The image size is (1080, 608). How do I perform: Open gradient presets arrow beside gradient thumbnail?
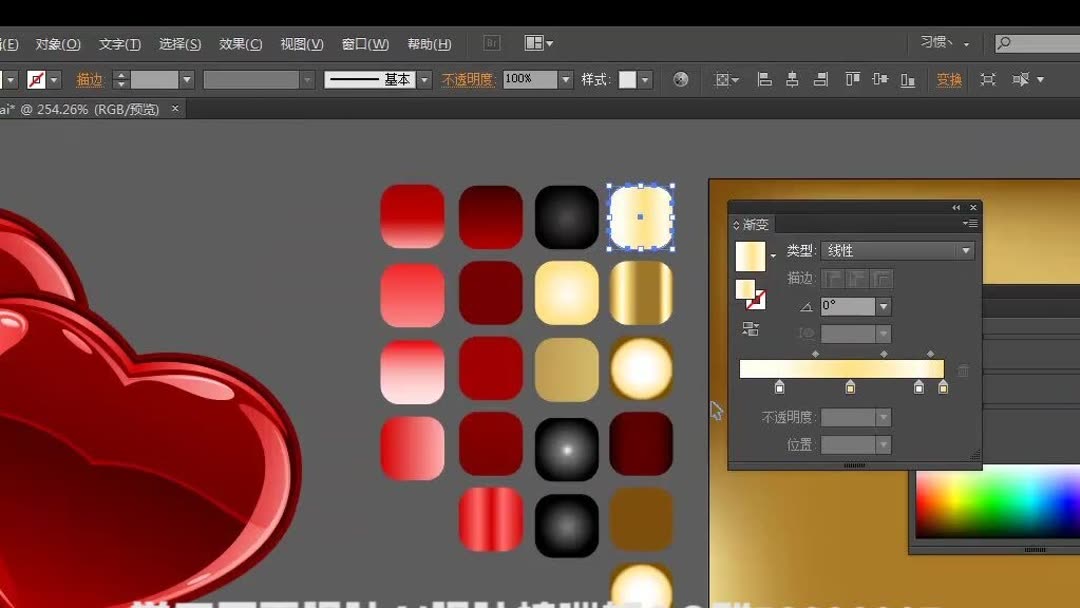[x=773, y=255]
